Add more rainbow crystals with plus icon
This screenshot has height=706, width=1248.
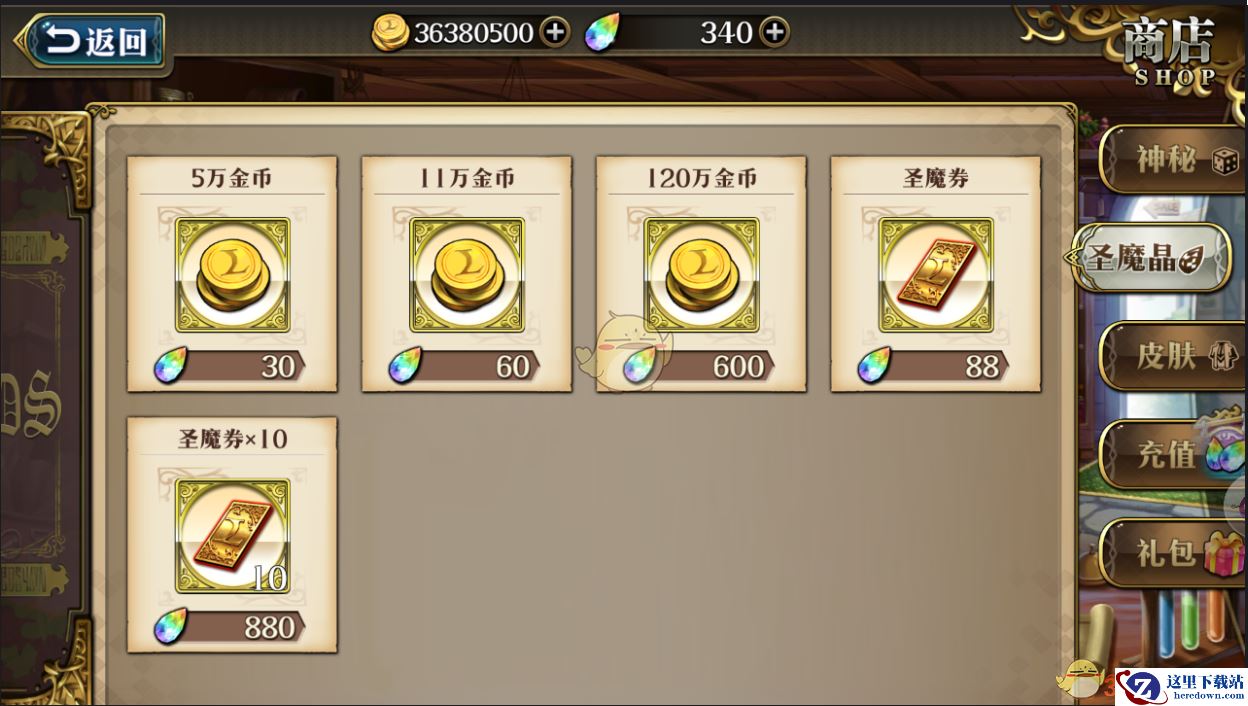774,32
